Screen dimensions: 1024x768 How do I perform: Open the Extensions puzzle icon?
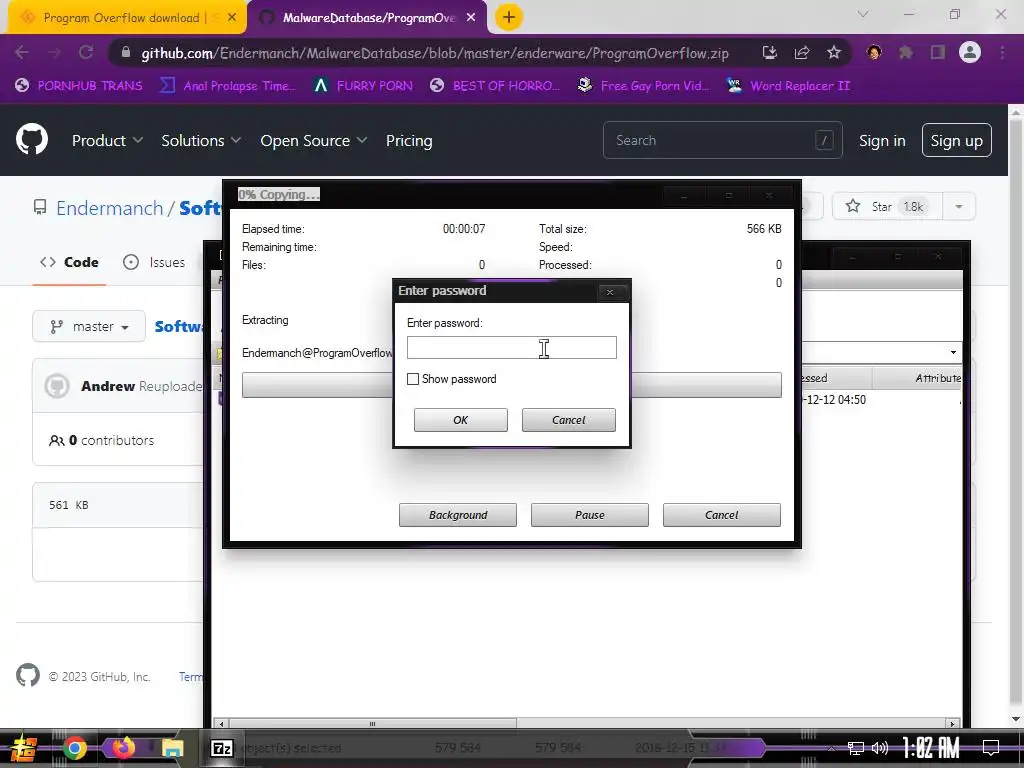906,52
